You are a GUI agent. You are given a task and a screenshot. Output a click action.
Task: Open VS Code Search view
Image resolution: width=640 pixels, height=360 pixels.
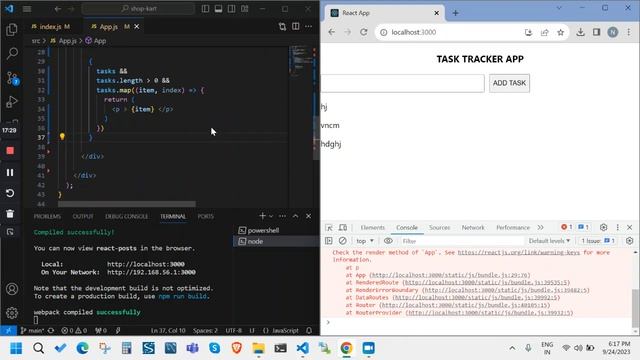point(12,53)
